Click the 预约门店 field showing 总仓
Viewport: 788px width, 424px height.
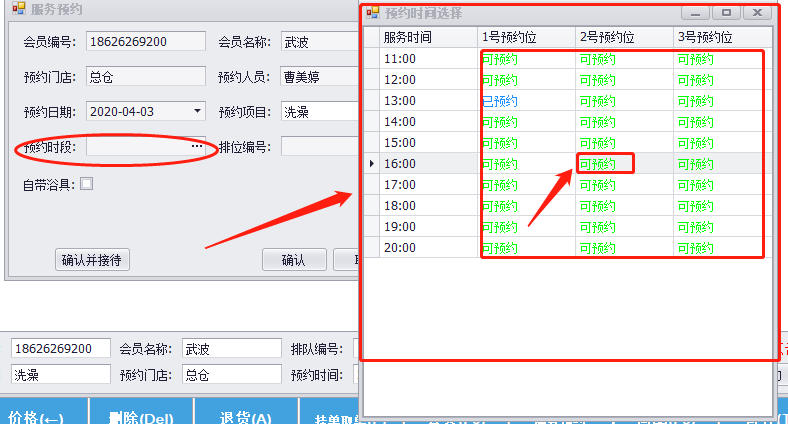pos(146,76)
